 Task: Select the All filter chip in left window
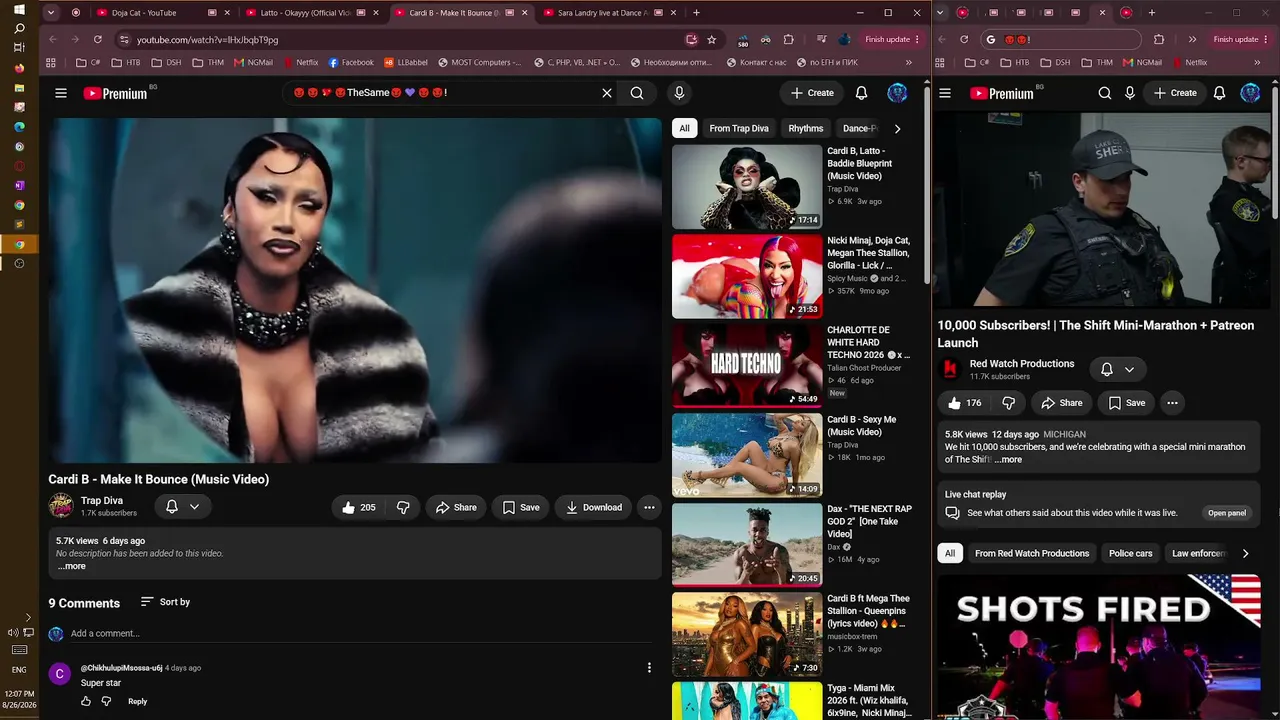pyautogui.click(x=684, y=128)
